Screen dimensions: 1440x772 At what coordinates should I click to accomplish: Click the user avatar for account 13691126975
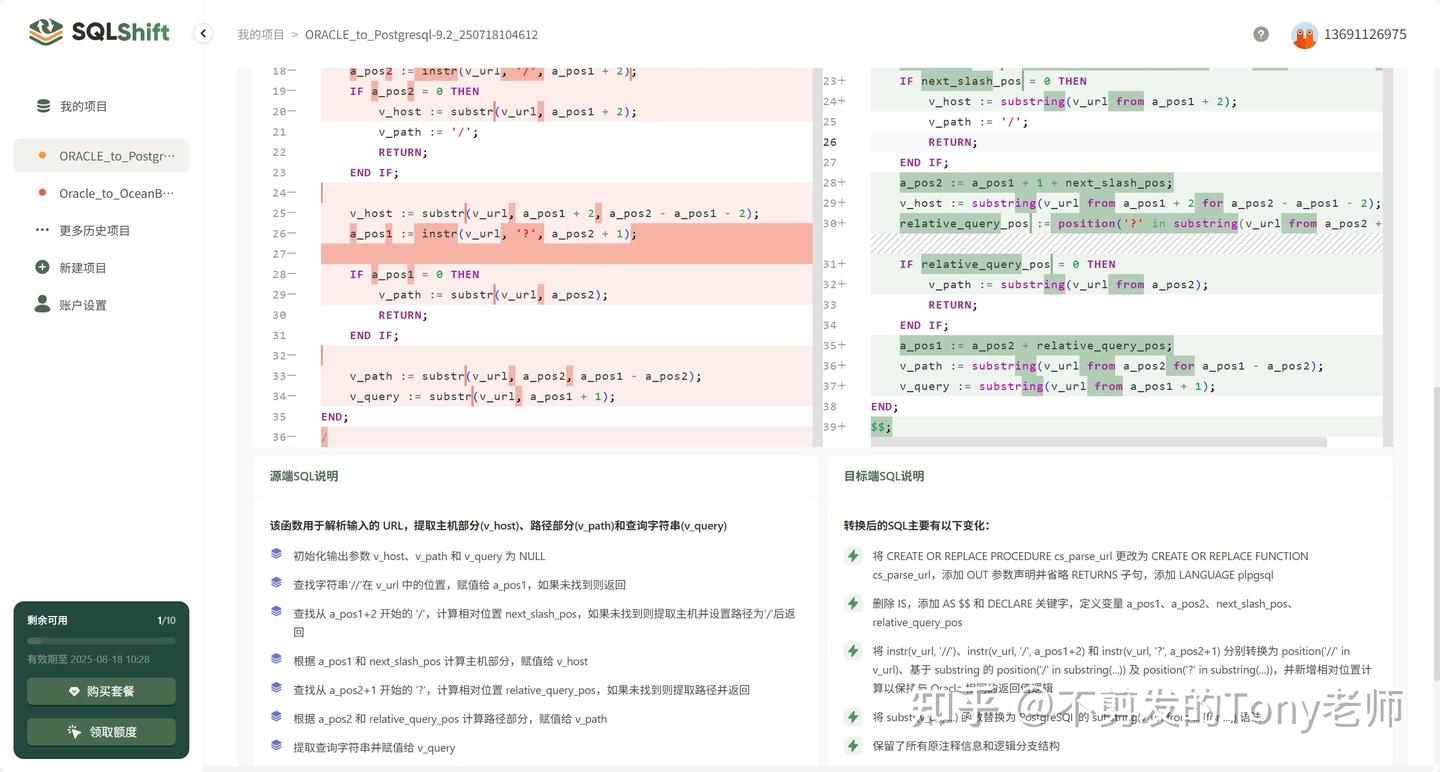coord(1304,33)
